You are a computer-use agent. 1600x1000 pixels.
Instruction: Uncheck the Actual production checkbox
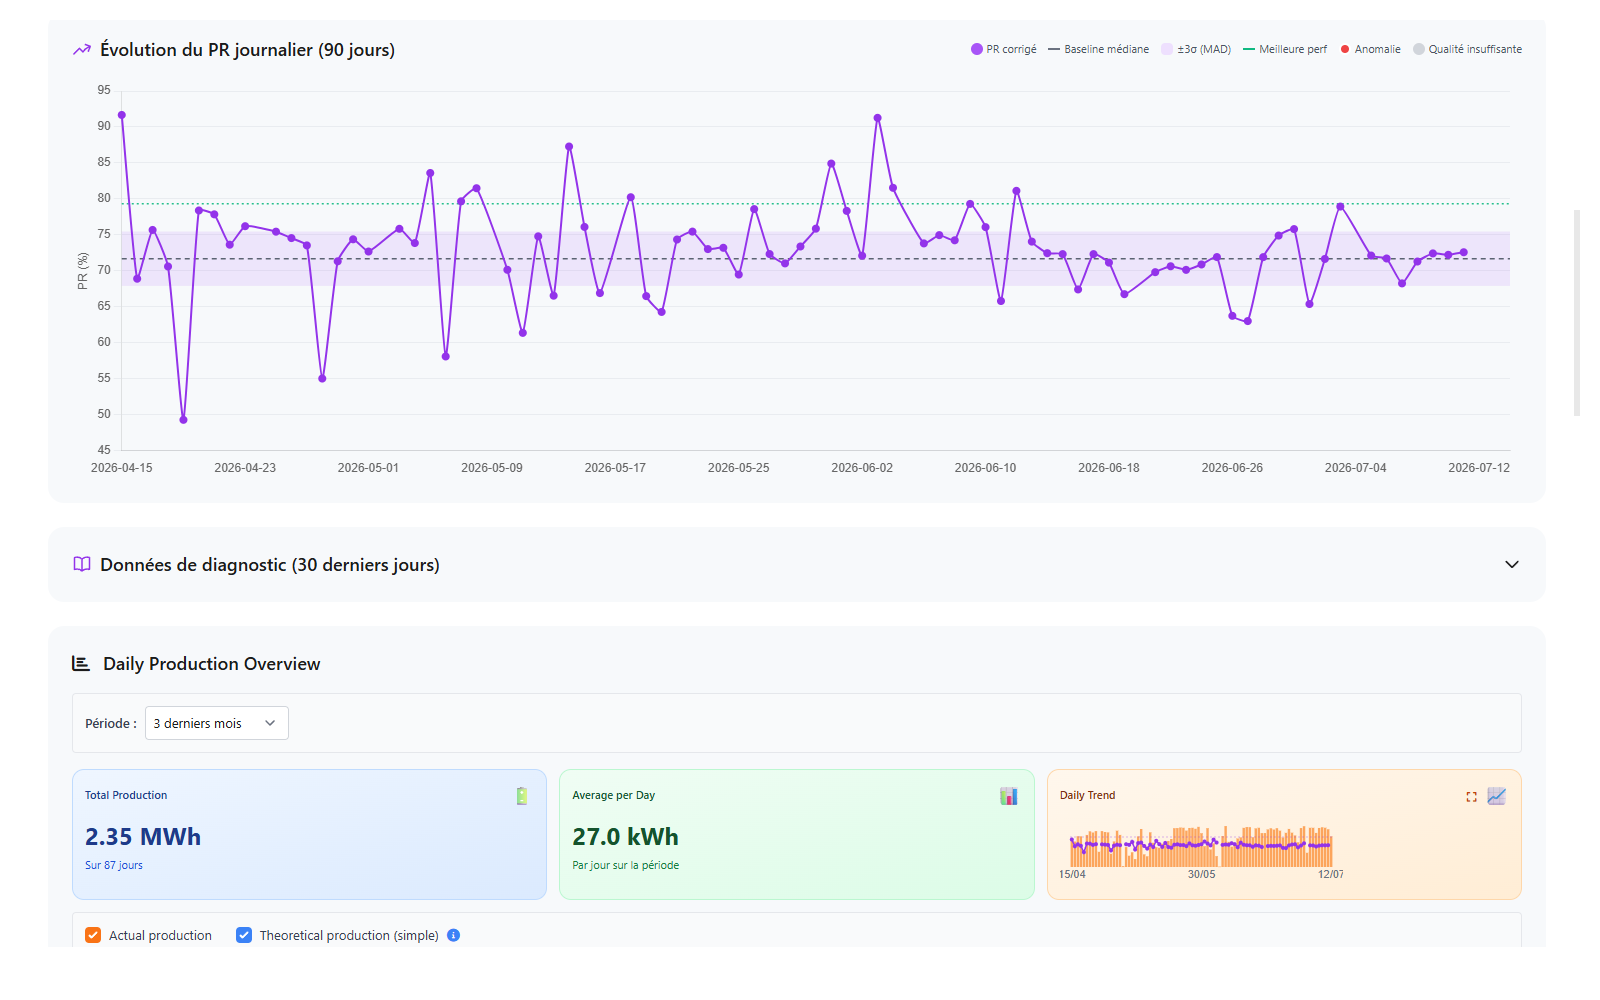pyautogui.click(x=93, y=935)
